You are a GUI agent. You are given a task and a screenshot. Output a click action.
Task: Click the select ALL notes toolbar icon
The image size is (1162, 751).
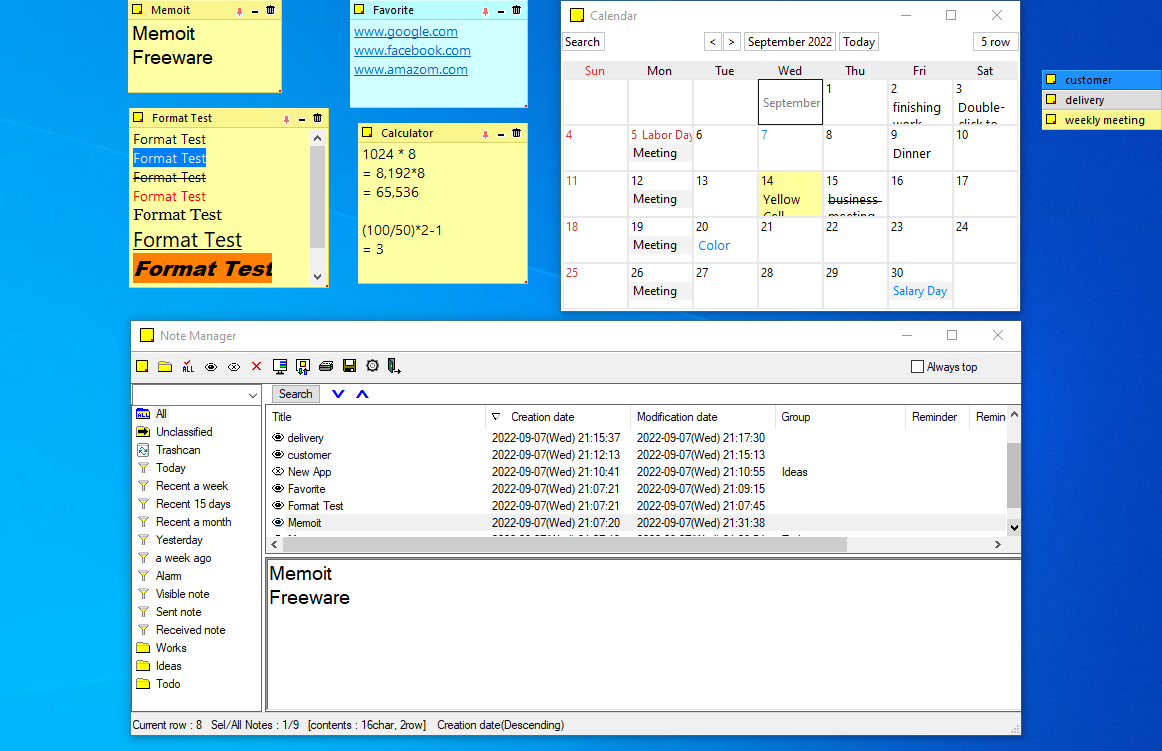point(188,367)
